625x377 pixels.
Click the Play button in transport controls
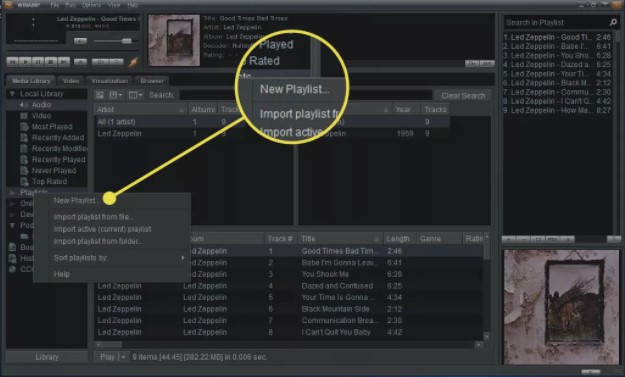coord(26,62)
